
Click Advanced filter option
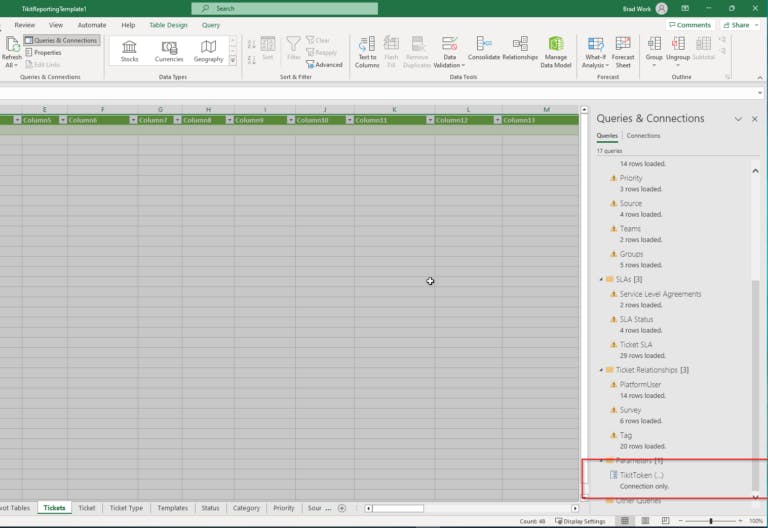tap(324, 65)
